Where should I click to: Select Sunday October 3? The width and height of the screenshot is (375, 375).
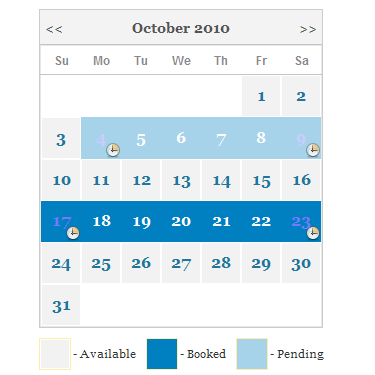click(61, 138)
